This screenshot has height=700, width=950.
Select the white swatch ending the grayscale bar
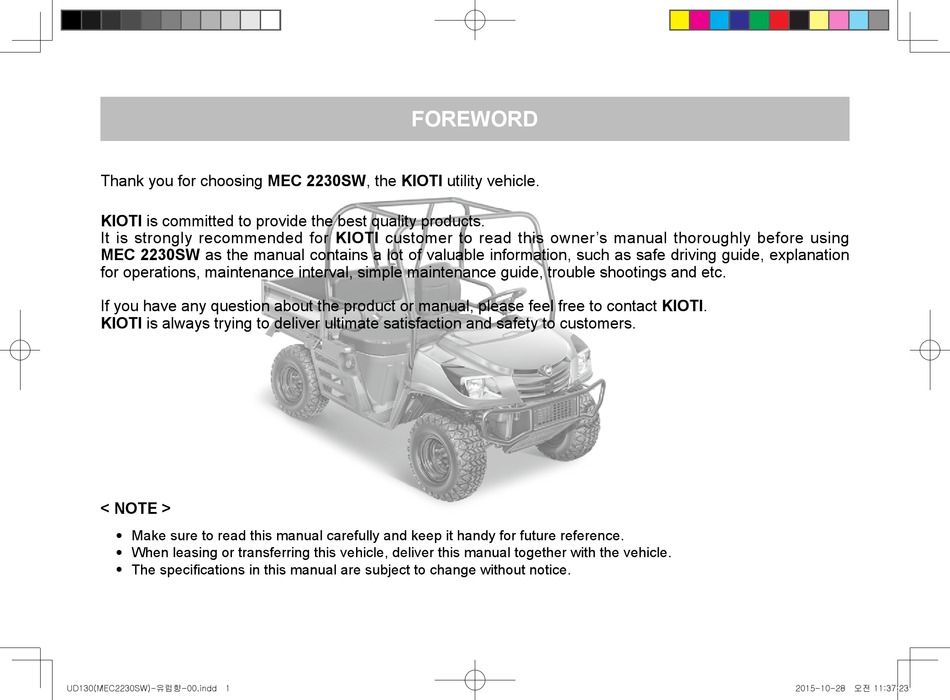[x=270, y=20]
